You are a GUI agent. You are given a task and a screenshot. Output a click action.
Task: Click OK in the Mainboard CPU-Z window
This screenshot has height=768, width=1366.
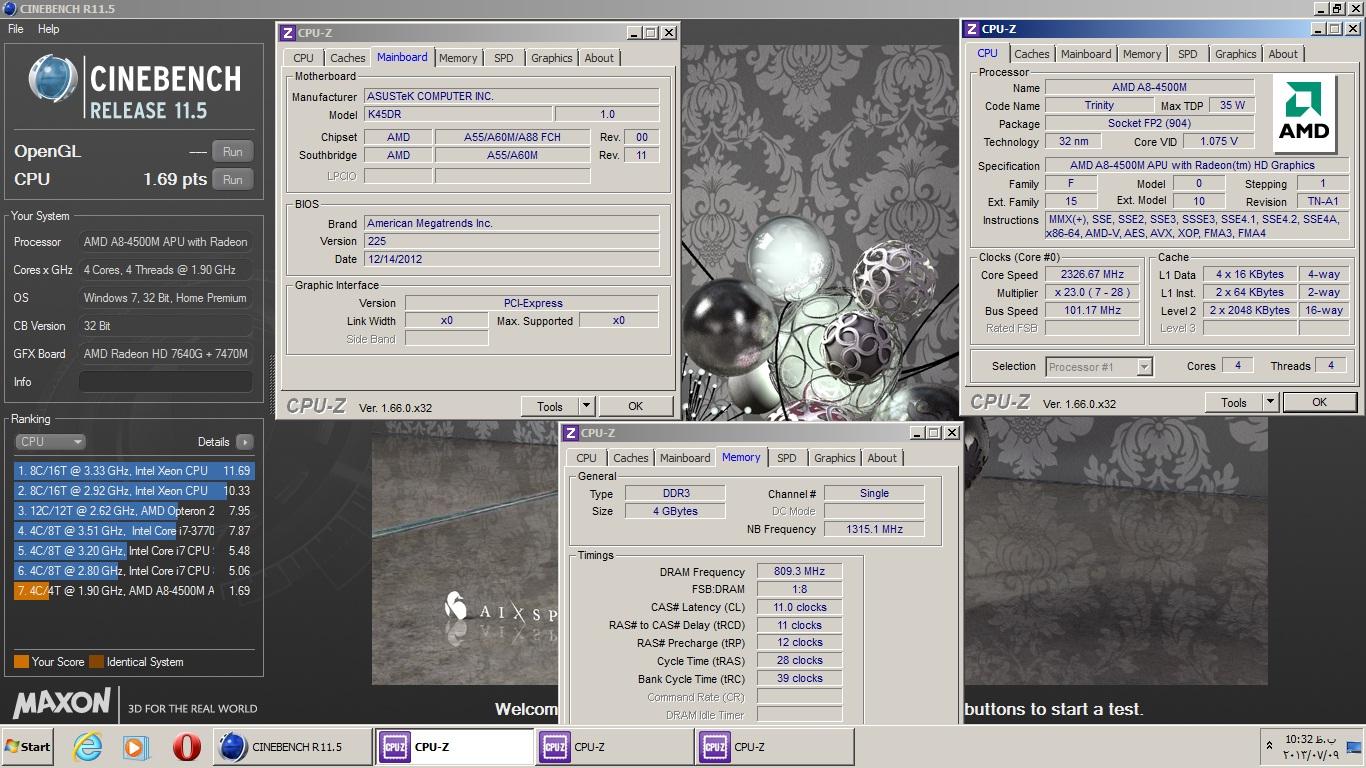tap(635, 406)
